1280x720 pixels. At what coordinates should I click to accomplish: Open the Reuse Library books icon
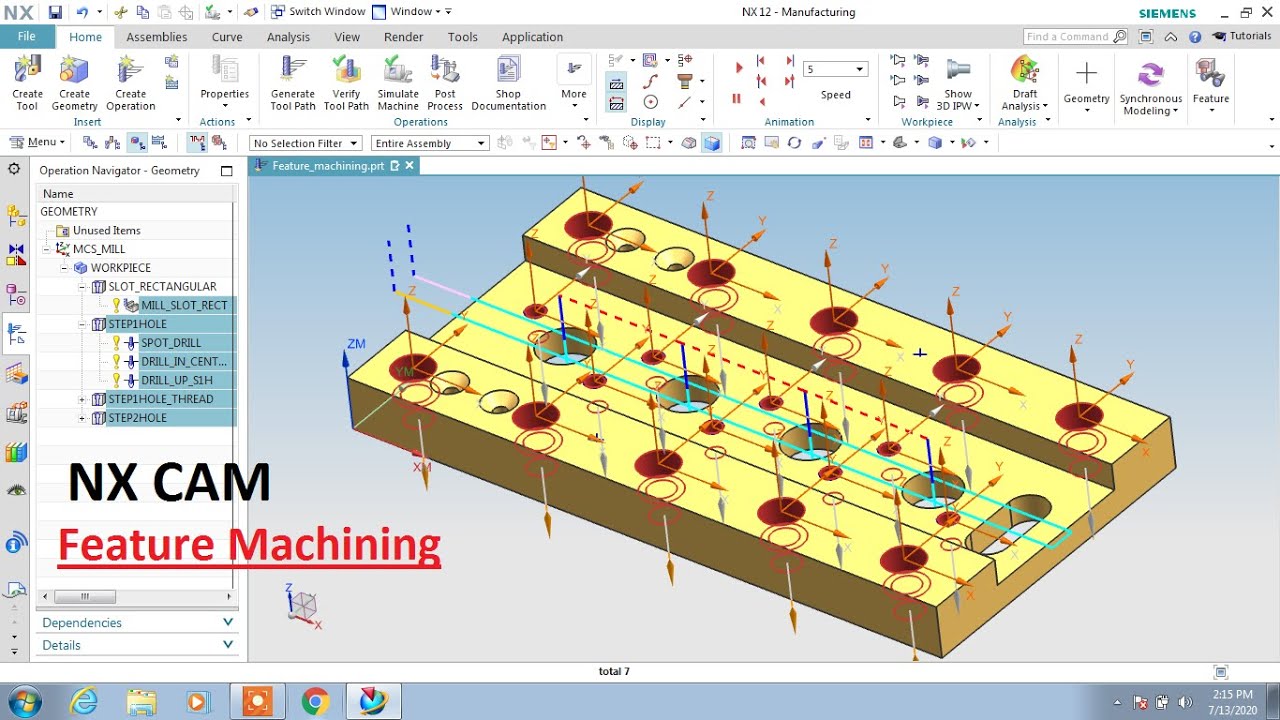tap(16, 452)
